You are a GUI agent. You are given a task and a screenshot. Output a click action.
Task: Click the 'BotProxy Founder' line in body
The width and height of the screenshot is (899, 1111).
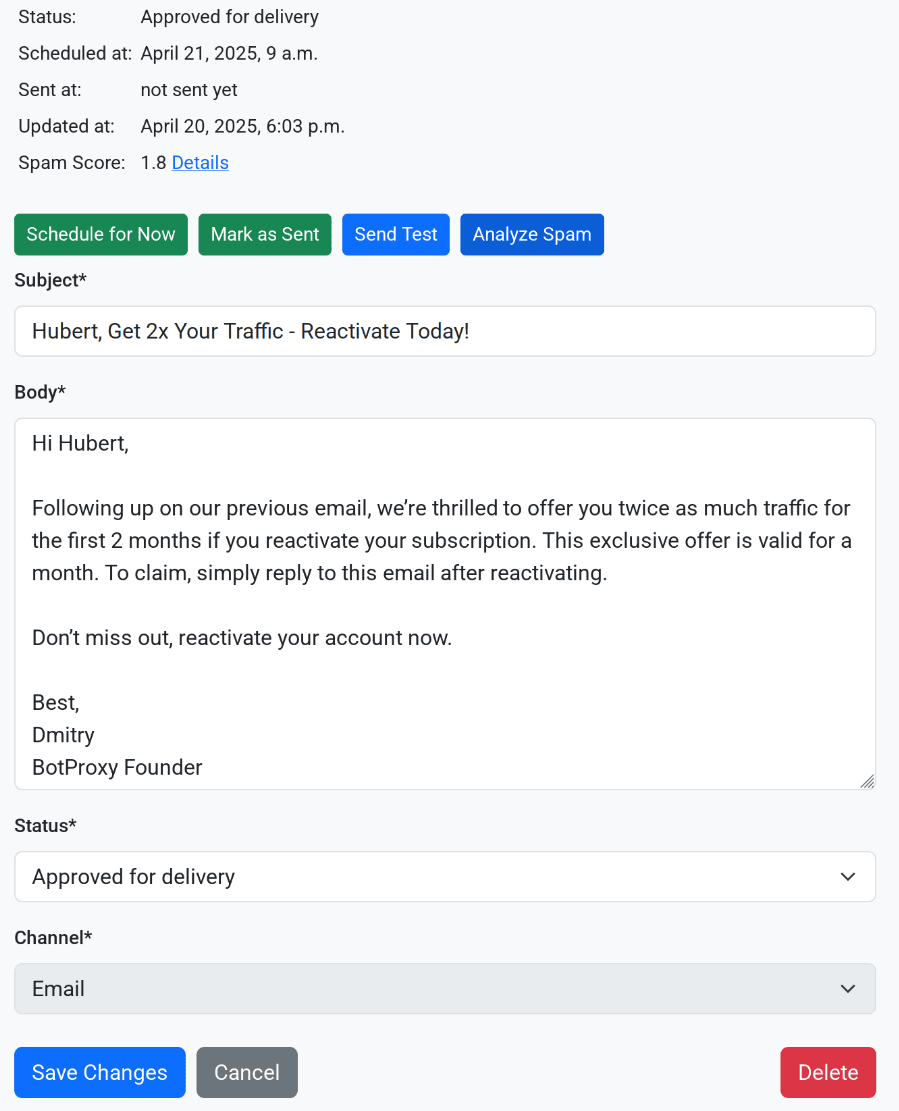[117, 768]
